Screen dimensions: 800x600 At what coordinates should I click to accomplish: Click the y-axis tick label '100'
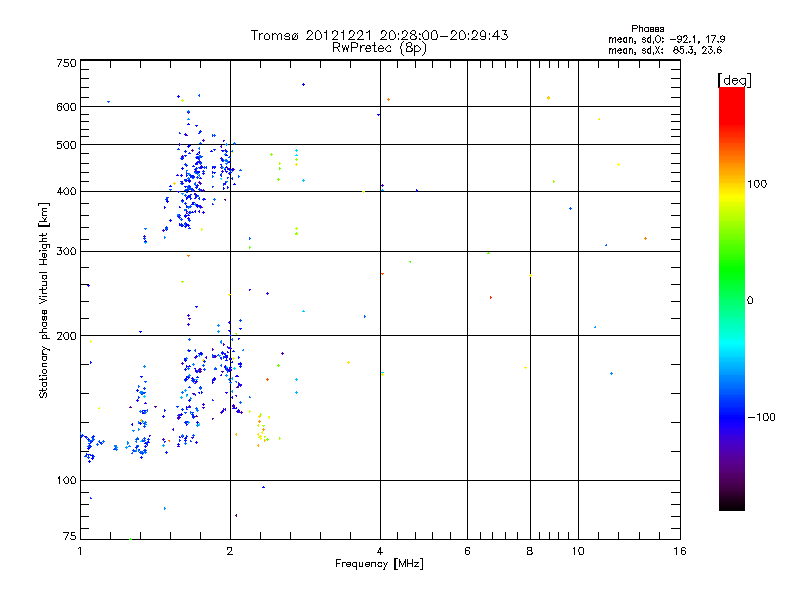point(66,480)
